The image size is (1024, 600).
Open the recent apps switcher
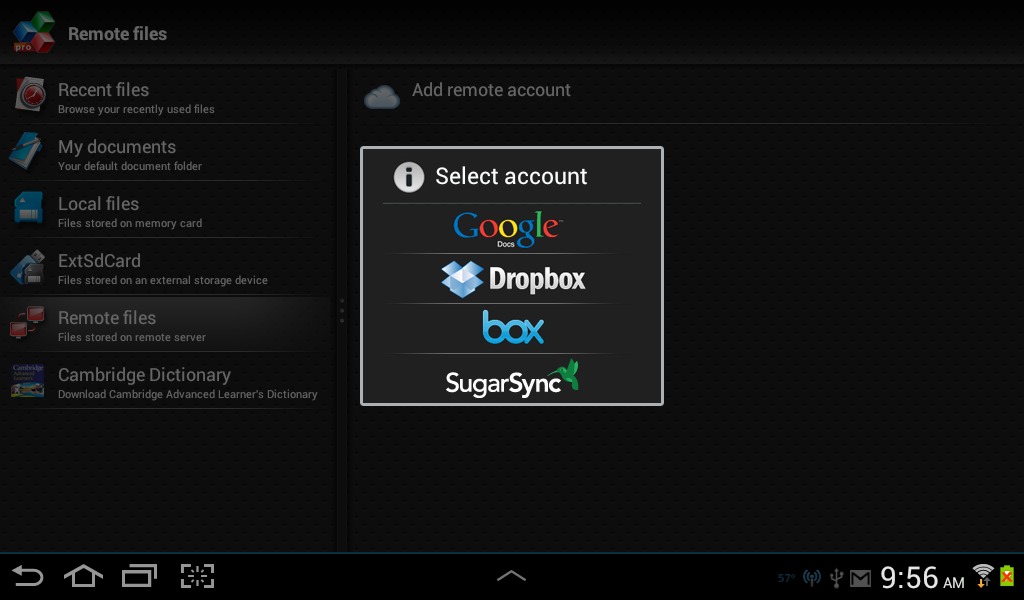(x=140, y=575)
